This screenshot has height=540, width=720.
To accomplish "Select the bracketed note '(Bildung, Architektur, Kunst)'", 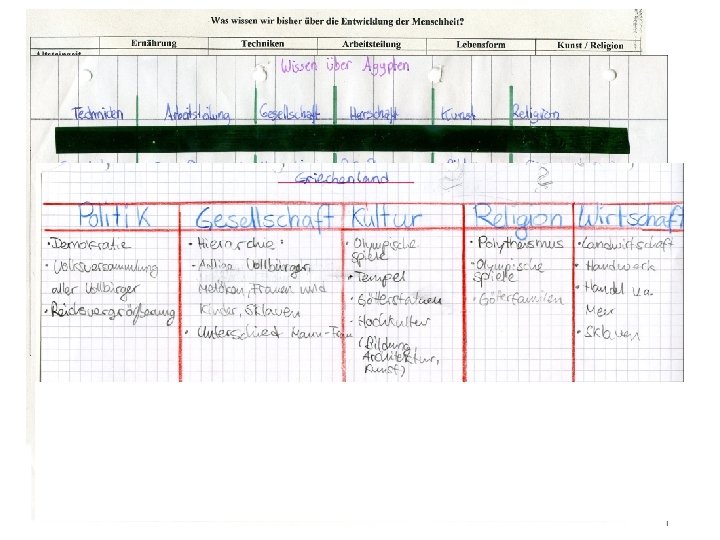I will tap(398, 357).
